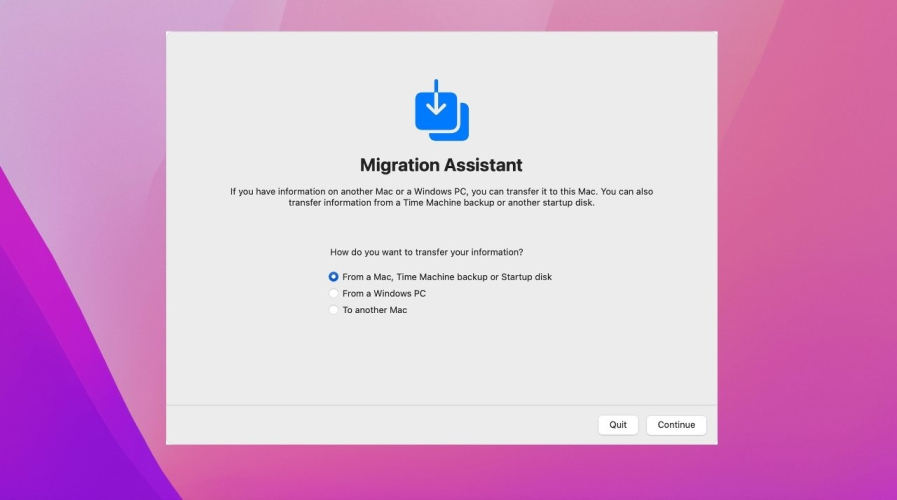Choose the 'To another Mac' radio button
The height and width of the screenshot is (500, 897).
[334, 310]
